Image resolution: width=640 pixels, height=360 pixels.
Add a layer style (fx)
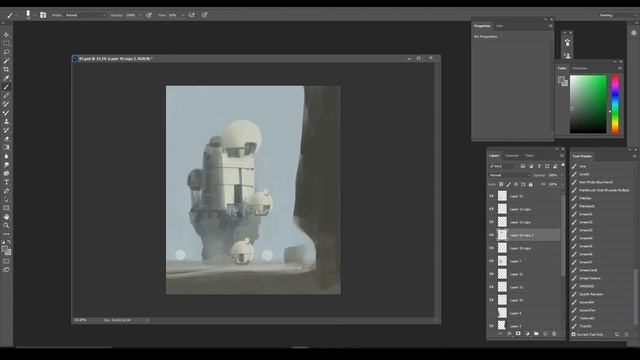(509, 334)
